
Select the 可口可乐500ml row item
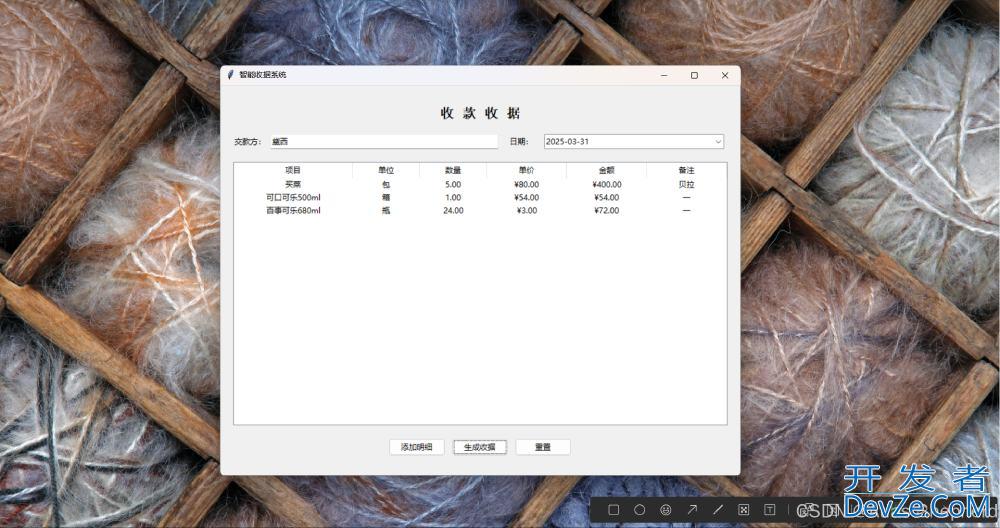click(x=293, y=198)
